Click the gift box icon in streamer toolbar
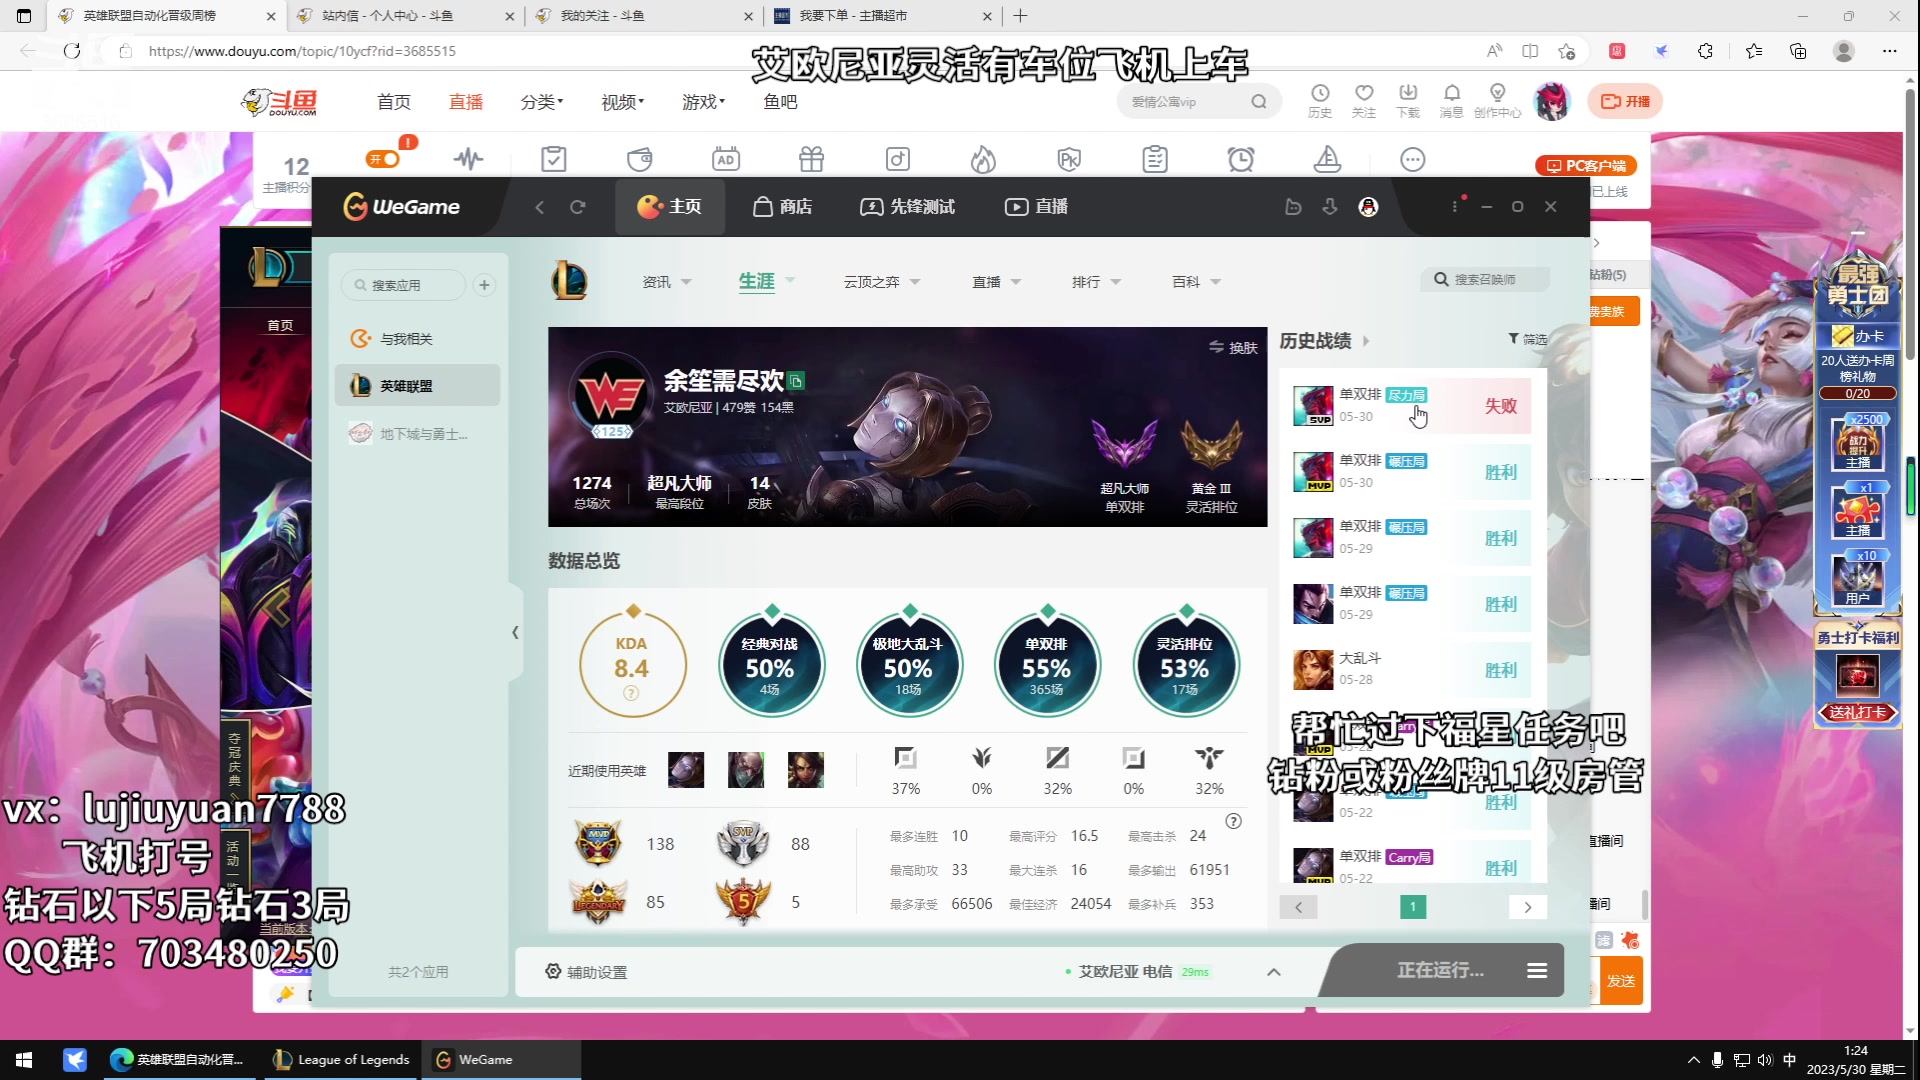The height and width of the screenshot is (1080, 1920). coord(811,159)
